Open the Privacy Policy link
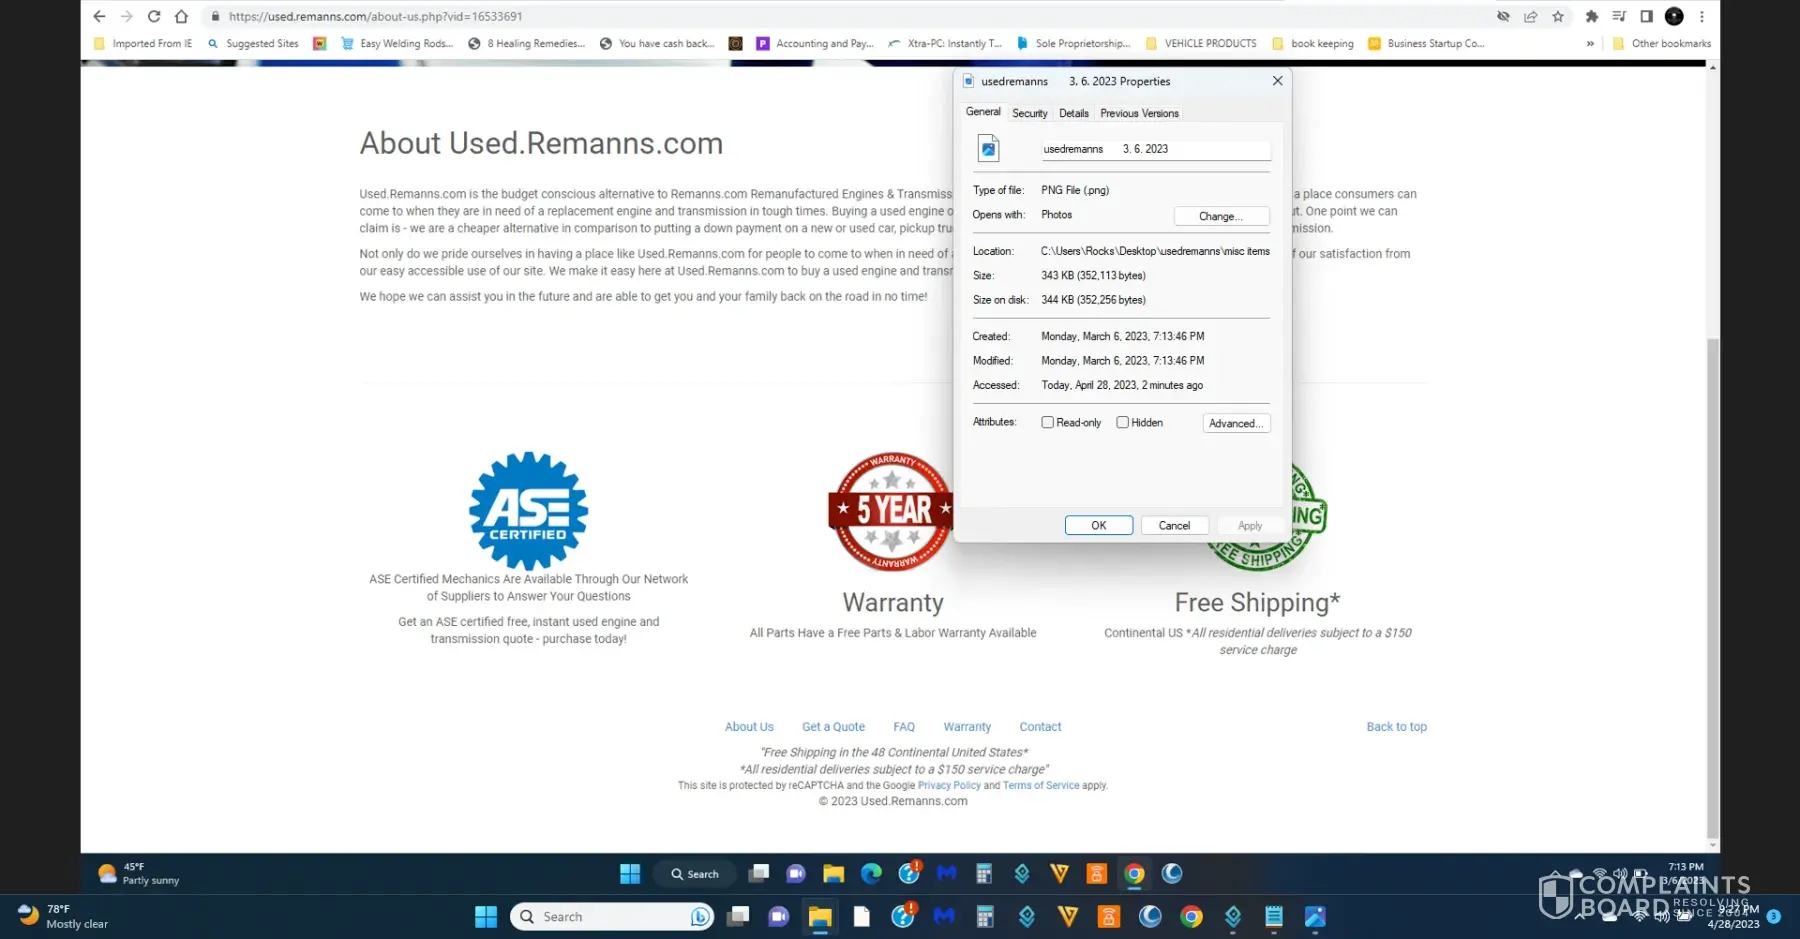The image size is (1800, 939). (x=949, y=786)
